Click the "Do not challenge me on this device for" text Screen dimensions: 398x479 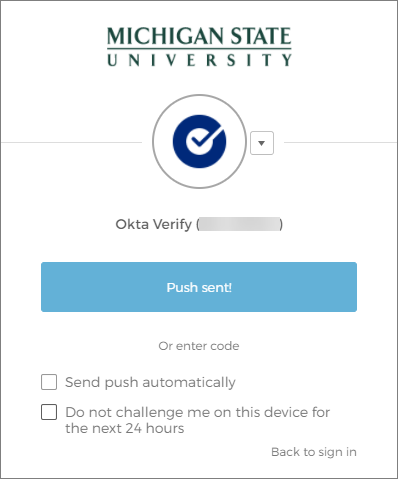(198, 412)
